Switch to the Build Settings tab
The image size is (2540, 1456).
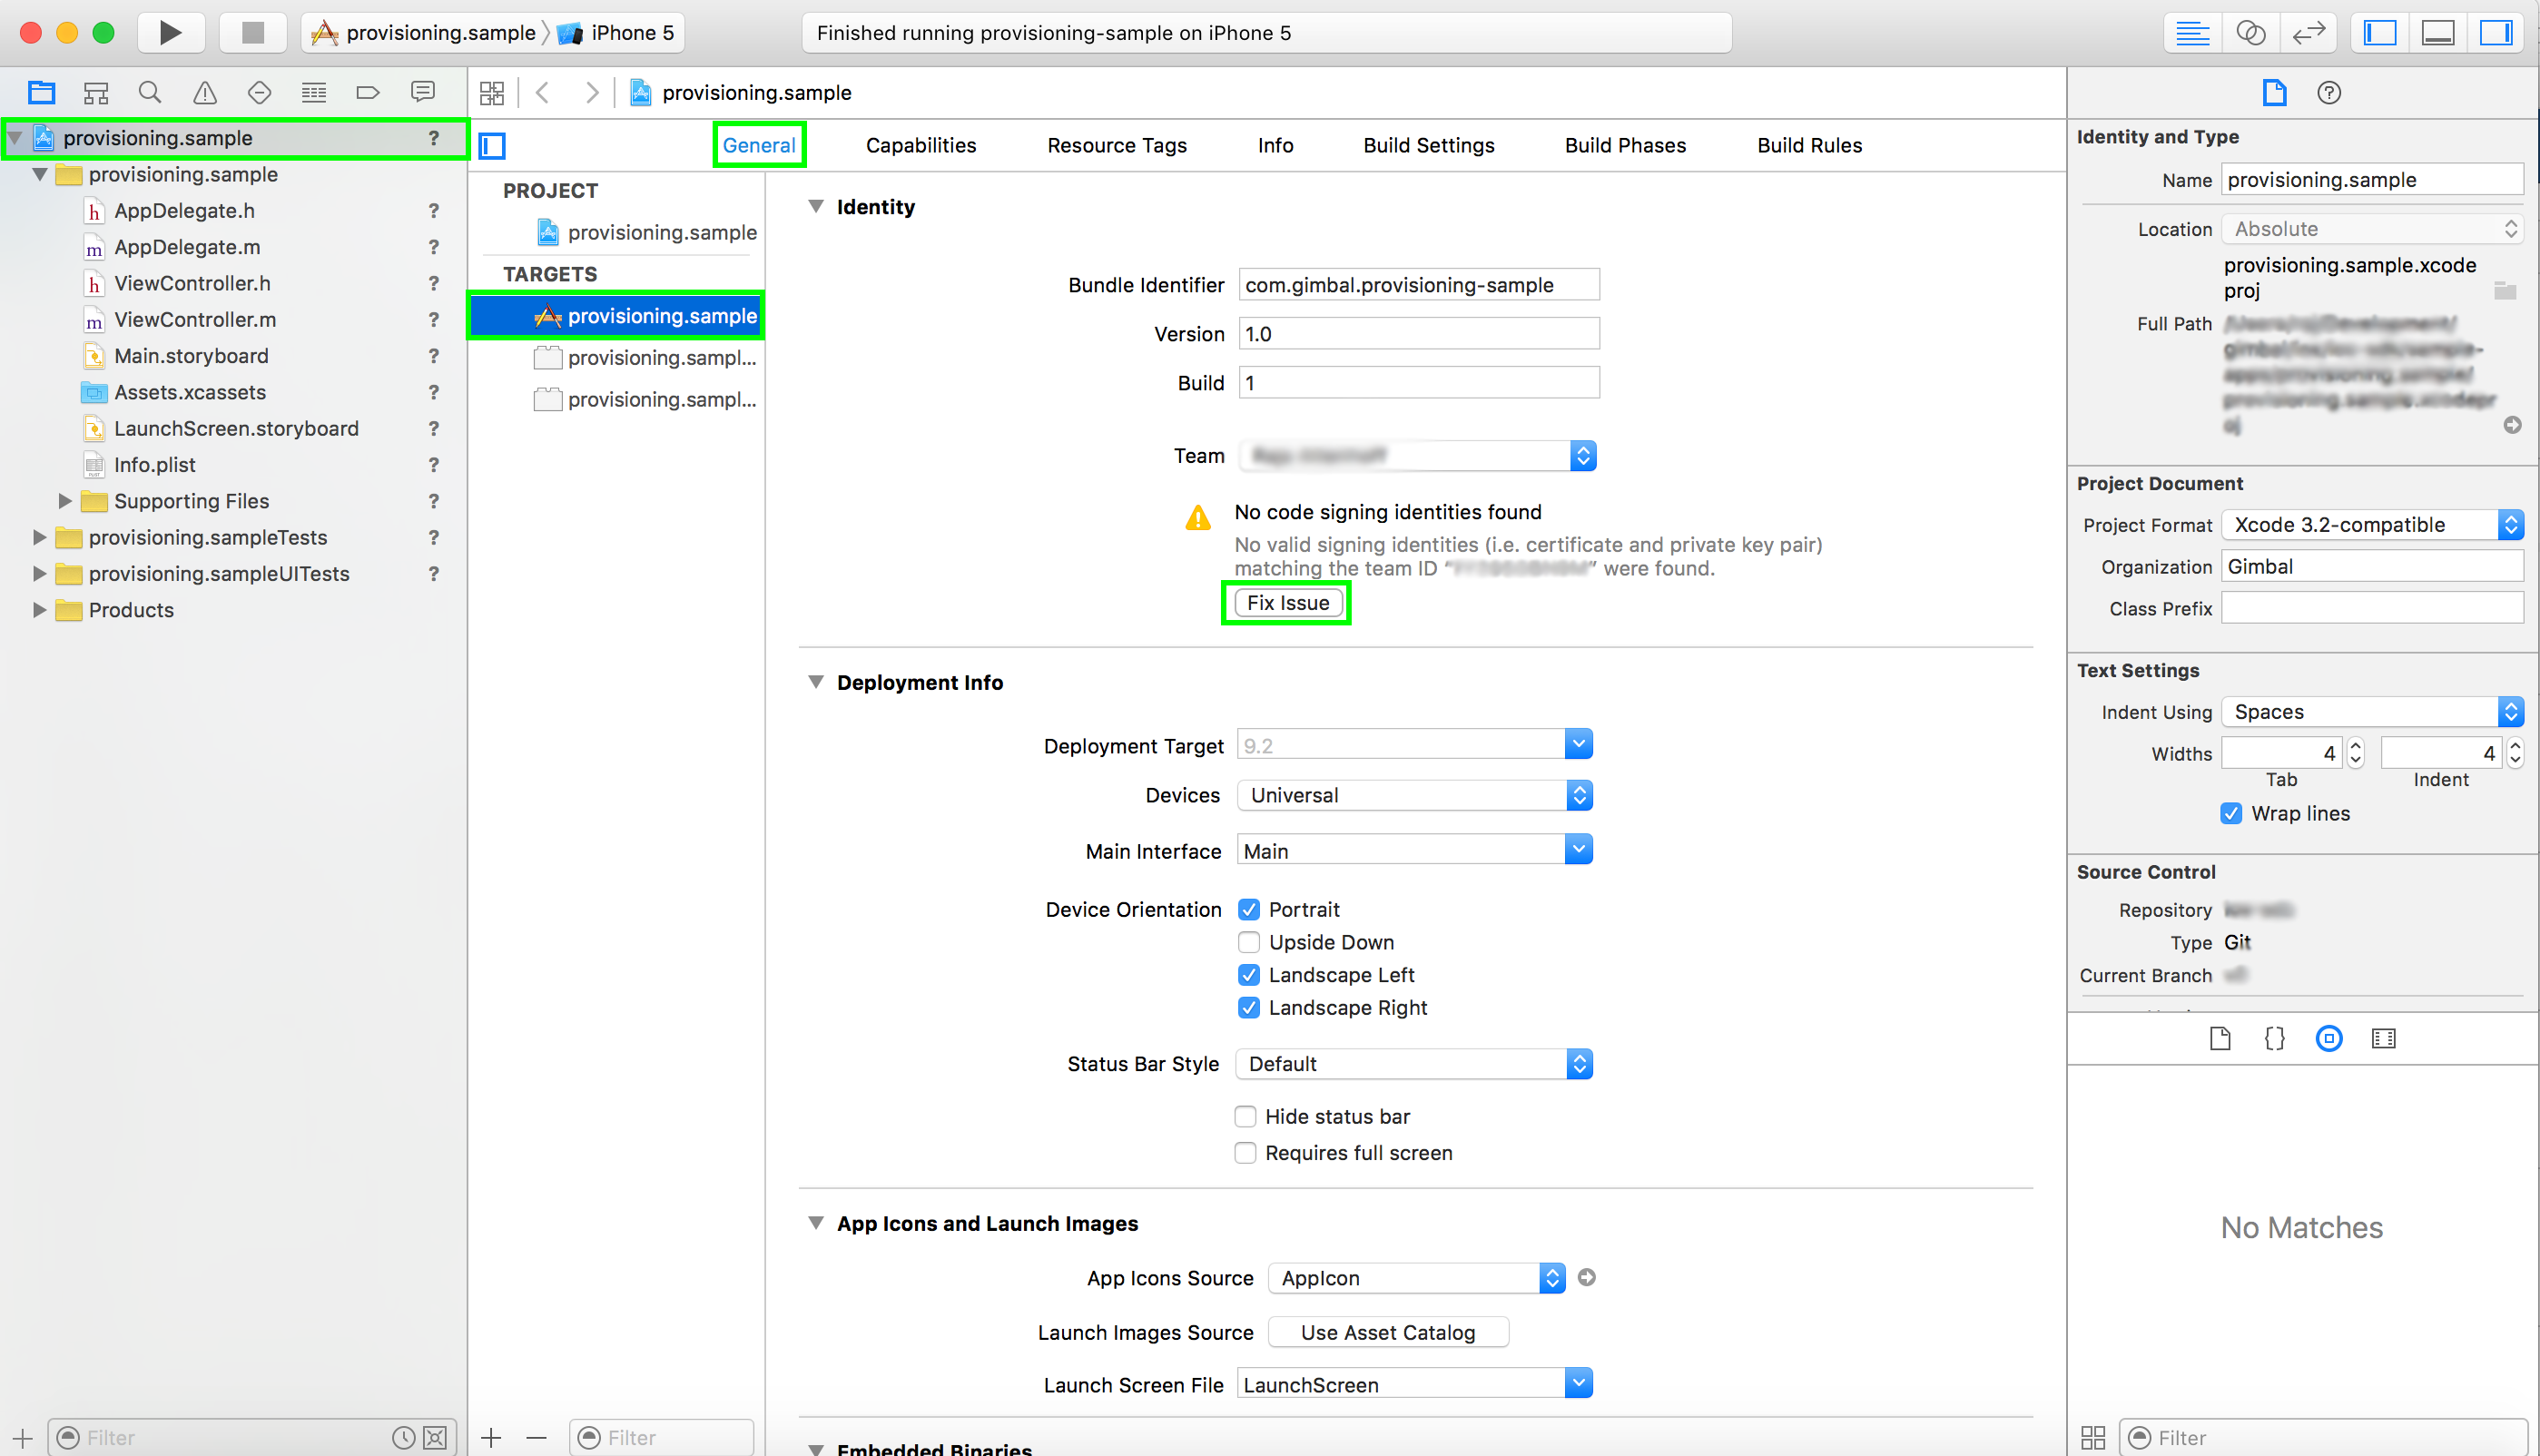[1428, 146]
